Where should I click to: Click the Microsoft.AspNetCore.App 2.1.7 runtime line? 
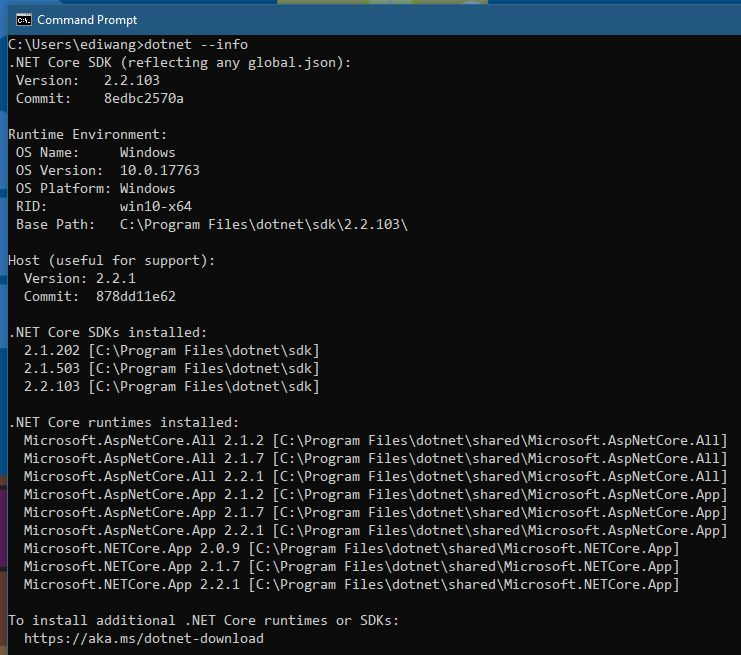[375, 512]
